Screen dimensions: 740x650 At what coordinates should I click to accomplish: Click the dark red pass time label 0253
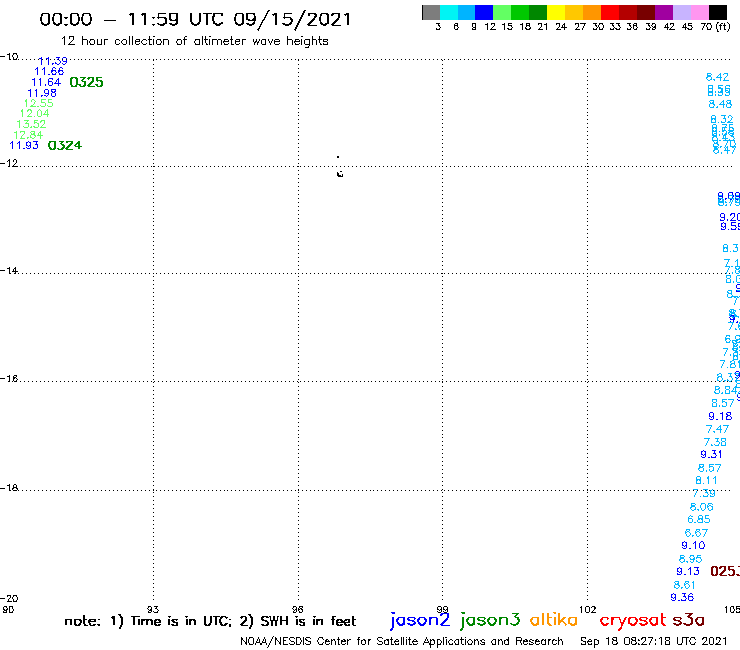[x=725, y=571]
